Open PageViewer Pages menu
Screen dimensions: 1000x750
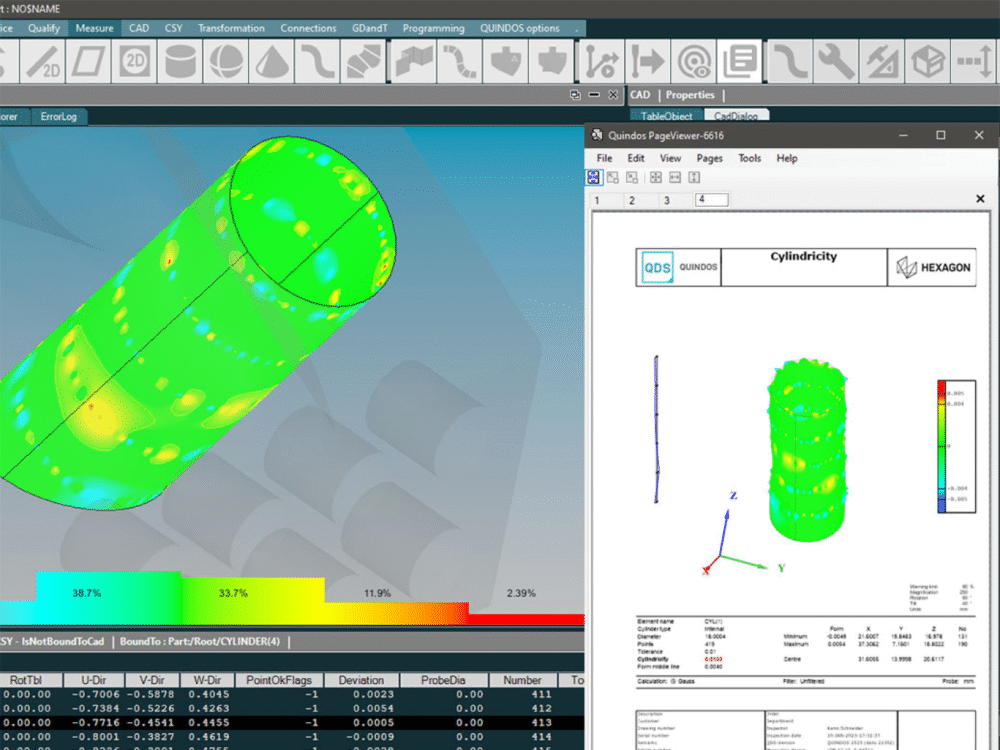[709, 158]
